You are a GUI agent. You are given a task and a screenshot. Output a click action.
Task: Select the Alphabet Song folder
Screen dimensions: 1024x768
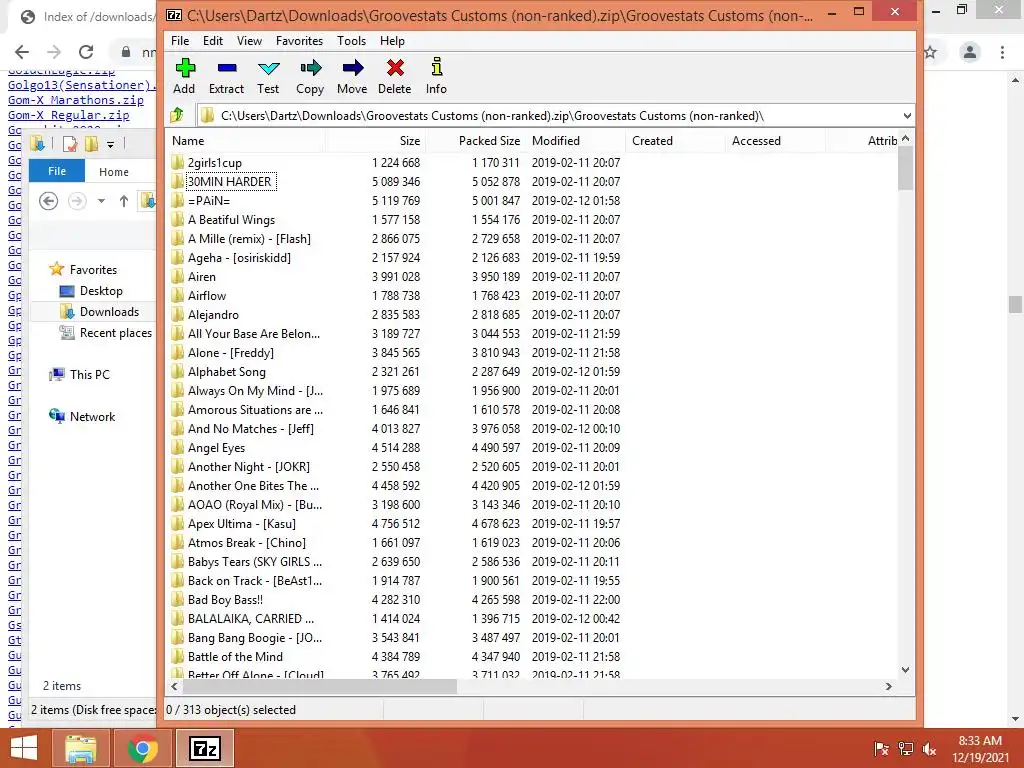(x=226, y=372)
